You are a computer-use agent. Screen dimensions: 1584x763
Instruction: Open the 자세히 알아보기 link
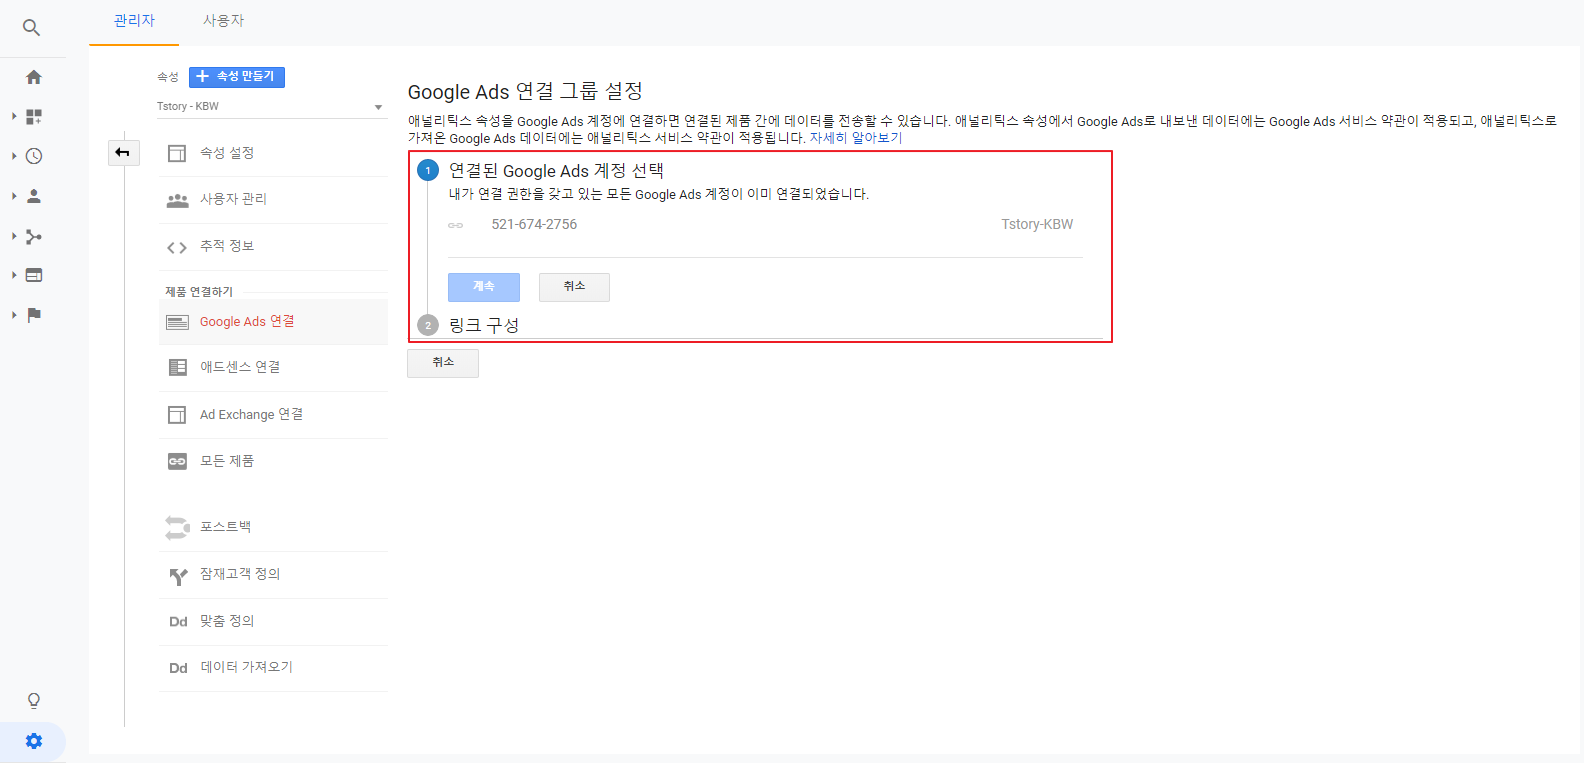[856, 138]
